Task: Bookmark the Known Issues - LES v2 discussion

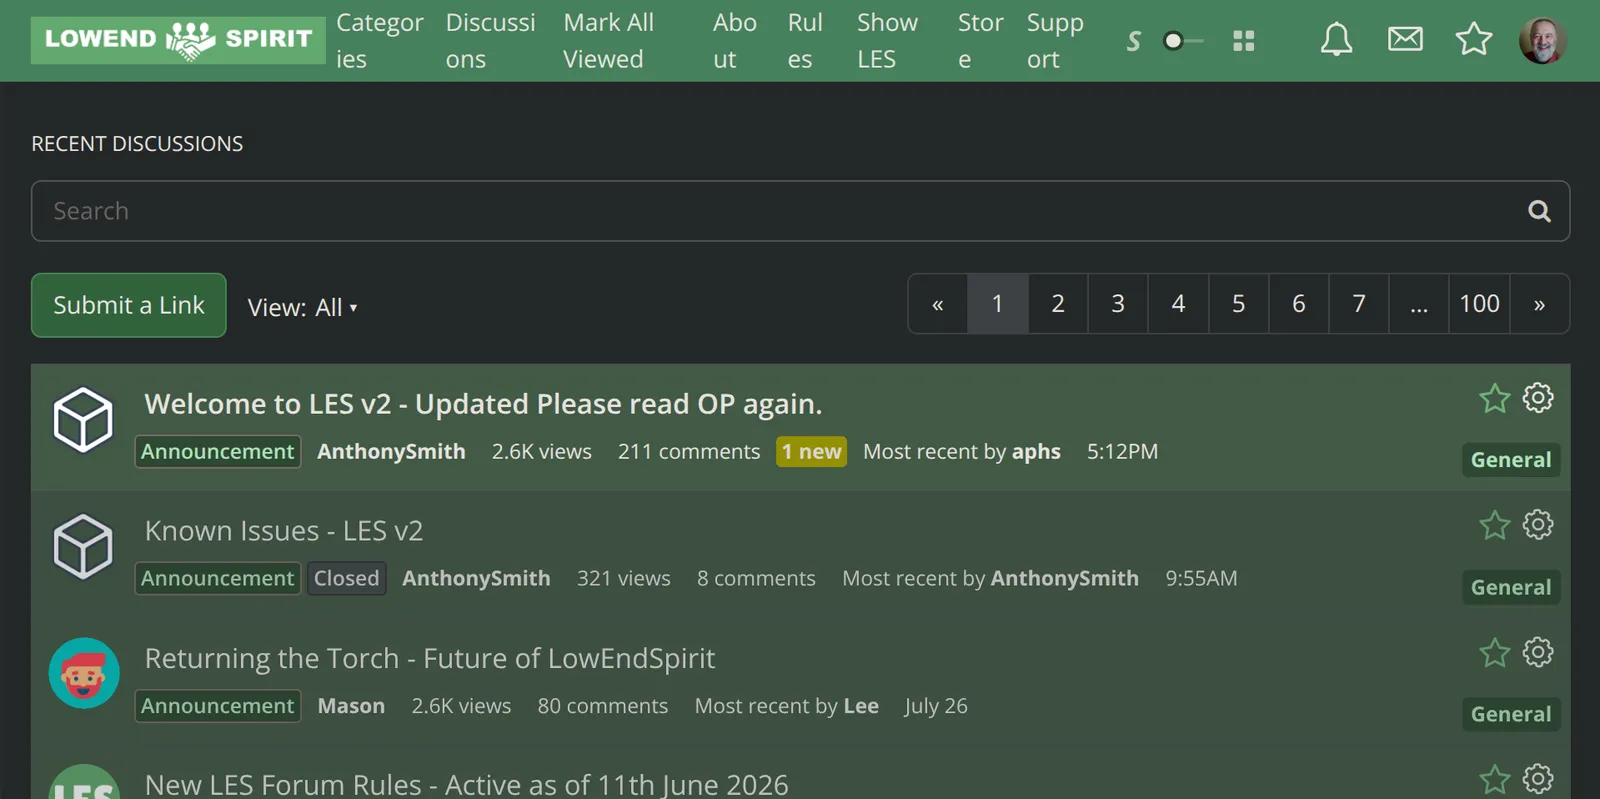Action: pyautogui.click(x=1494, y=525)
